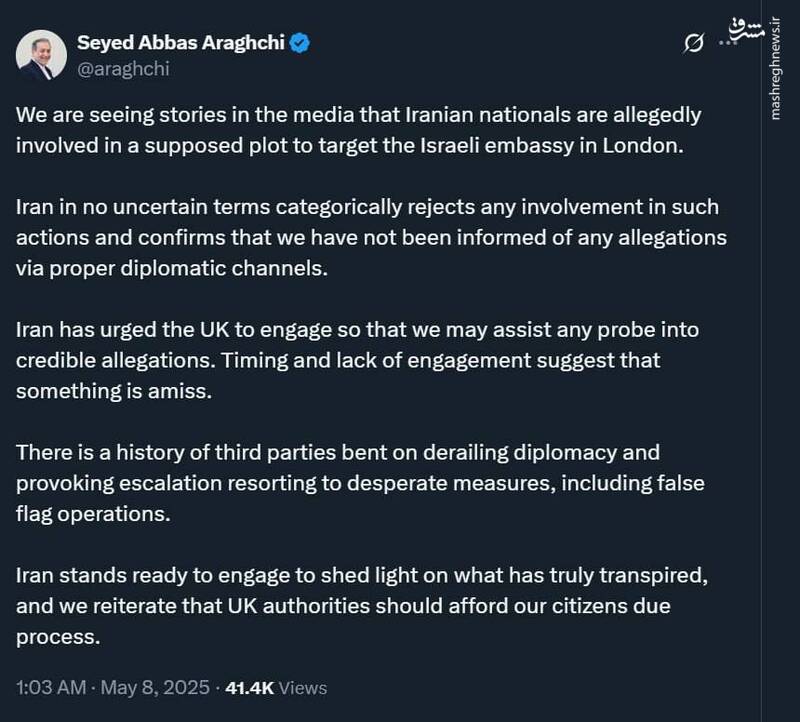Viewport: 800px width, 722px height.
Task: Click the @araghchi handle
Action: 122,70
